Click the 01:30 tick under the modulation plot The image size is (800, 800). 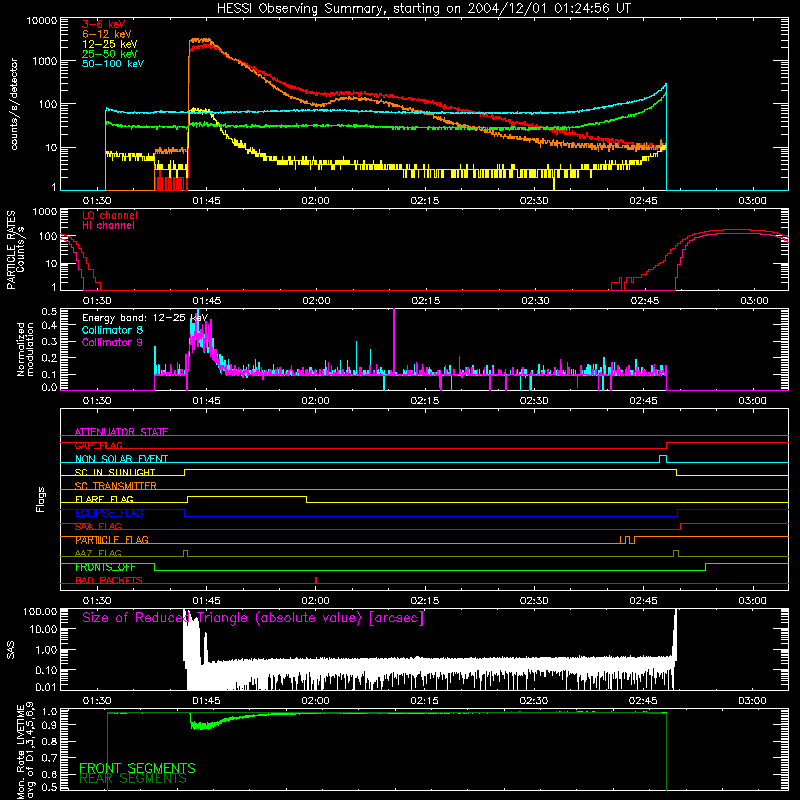(x=97, y=401)
